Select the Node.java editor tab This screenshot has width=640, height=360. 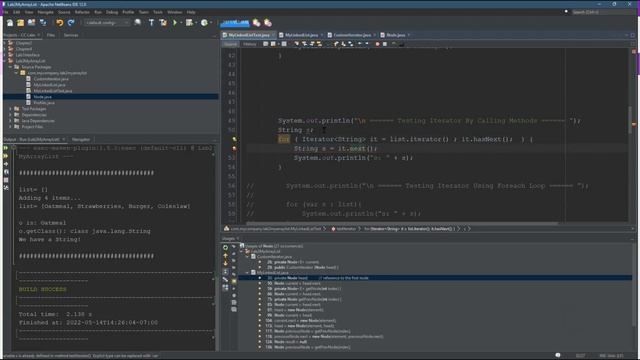(x=395, y=35)
